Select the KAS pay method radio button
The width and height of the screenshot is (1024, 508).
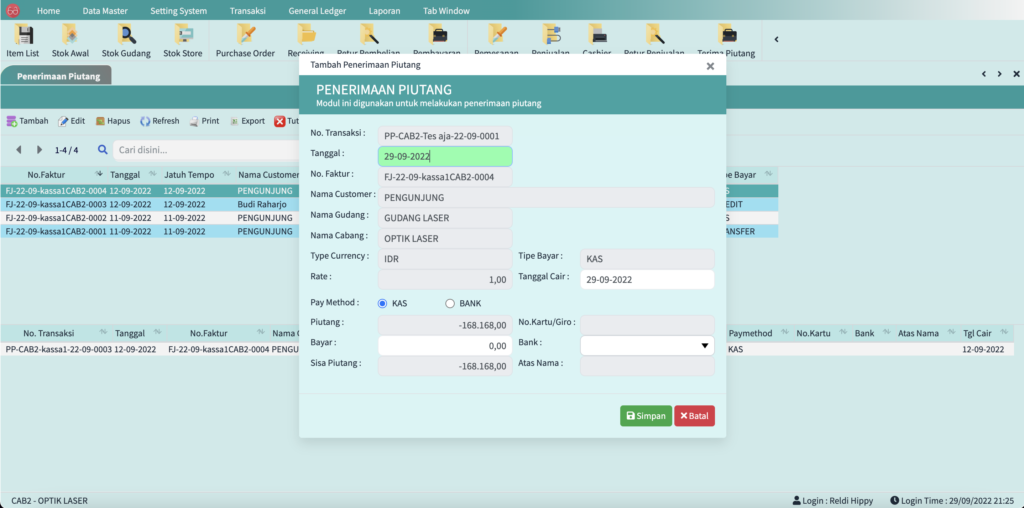tap(383, 303)
